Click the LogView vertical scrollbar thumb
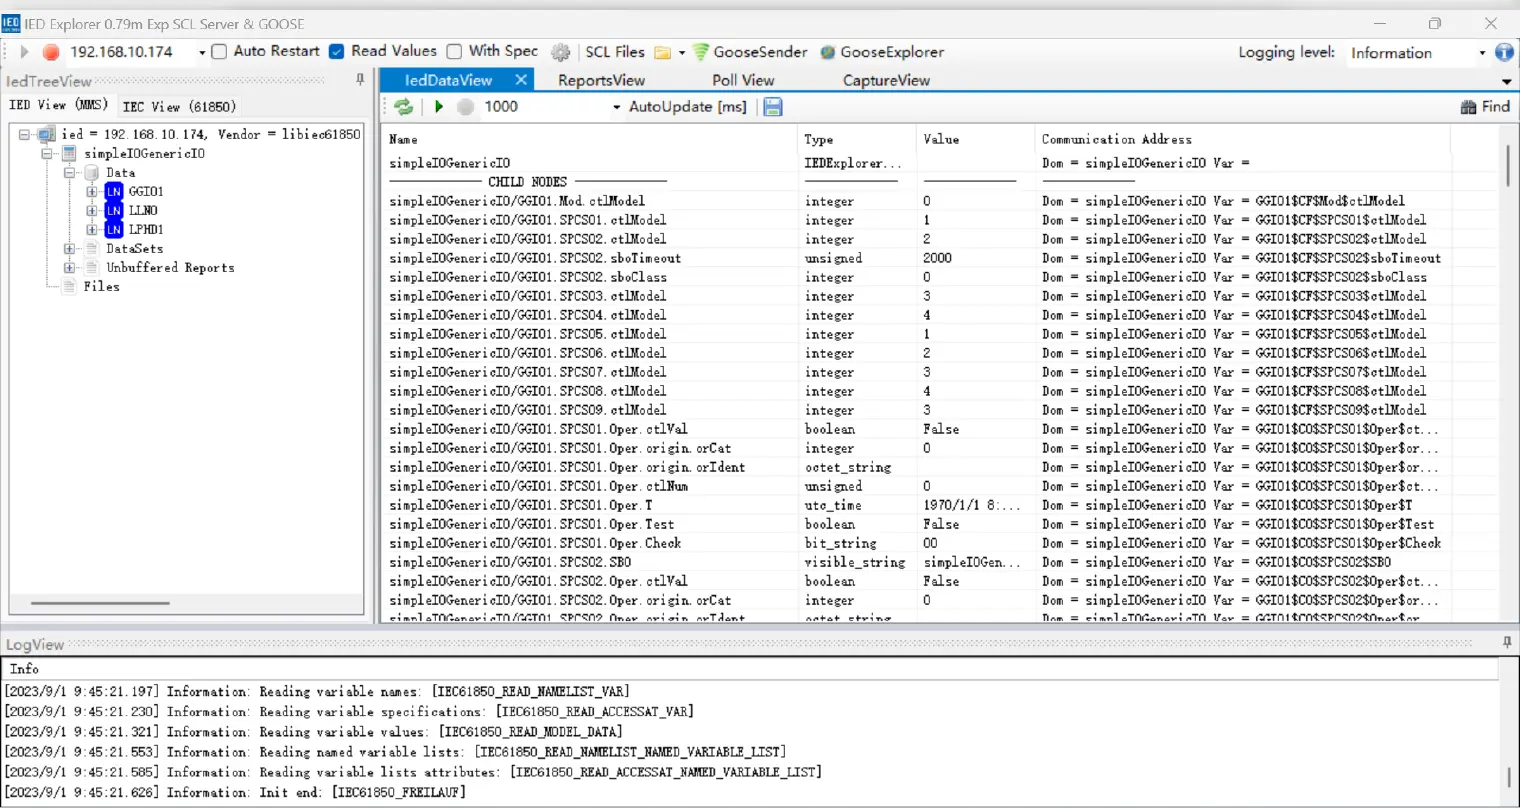The height and width of the screenshot is (808, 1520). point(1509,778)
